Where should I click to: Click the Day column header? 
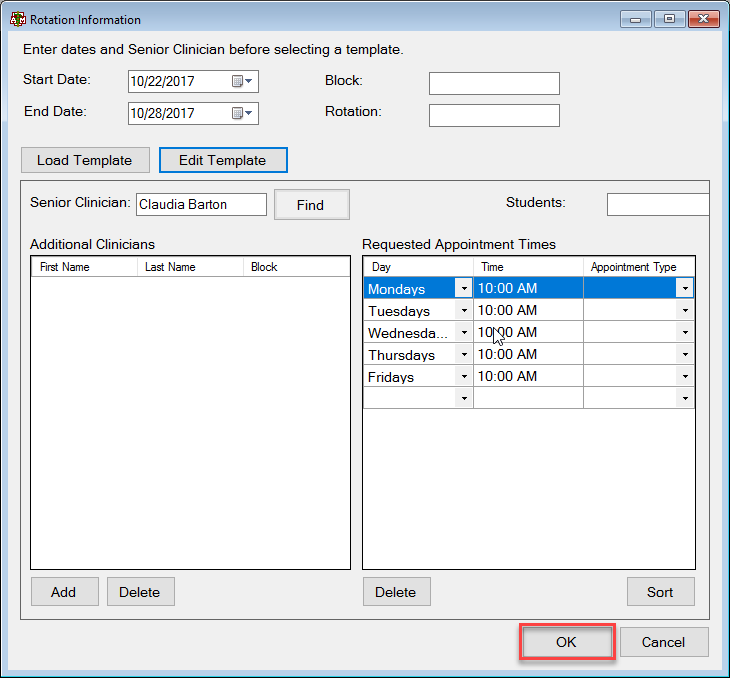tap(419, 267)
